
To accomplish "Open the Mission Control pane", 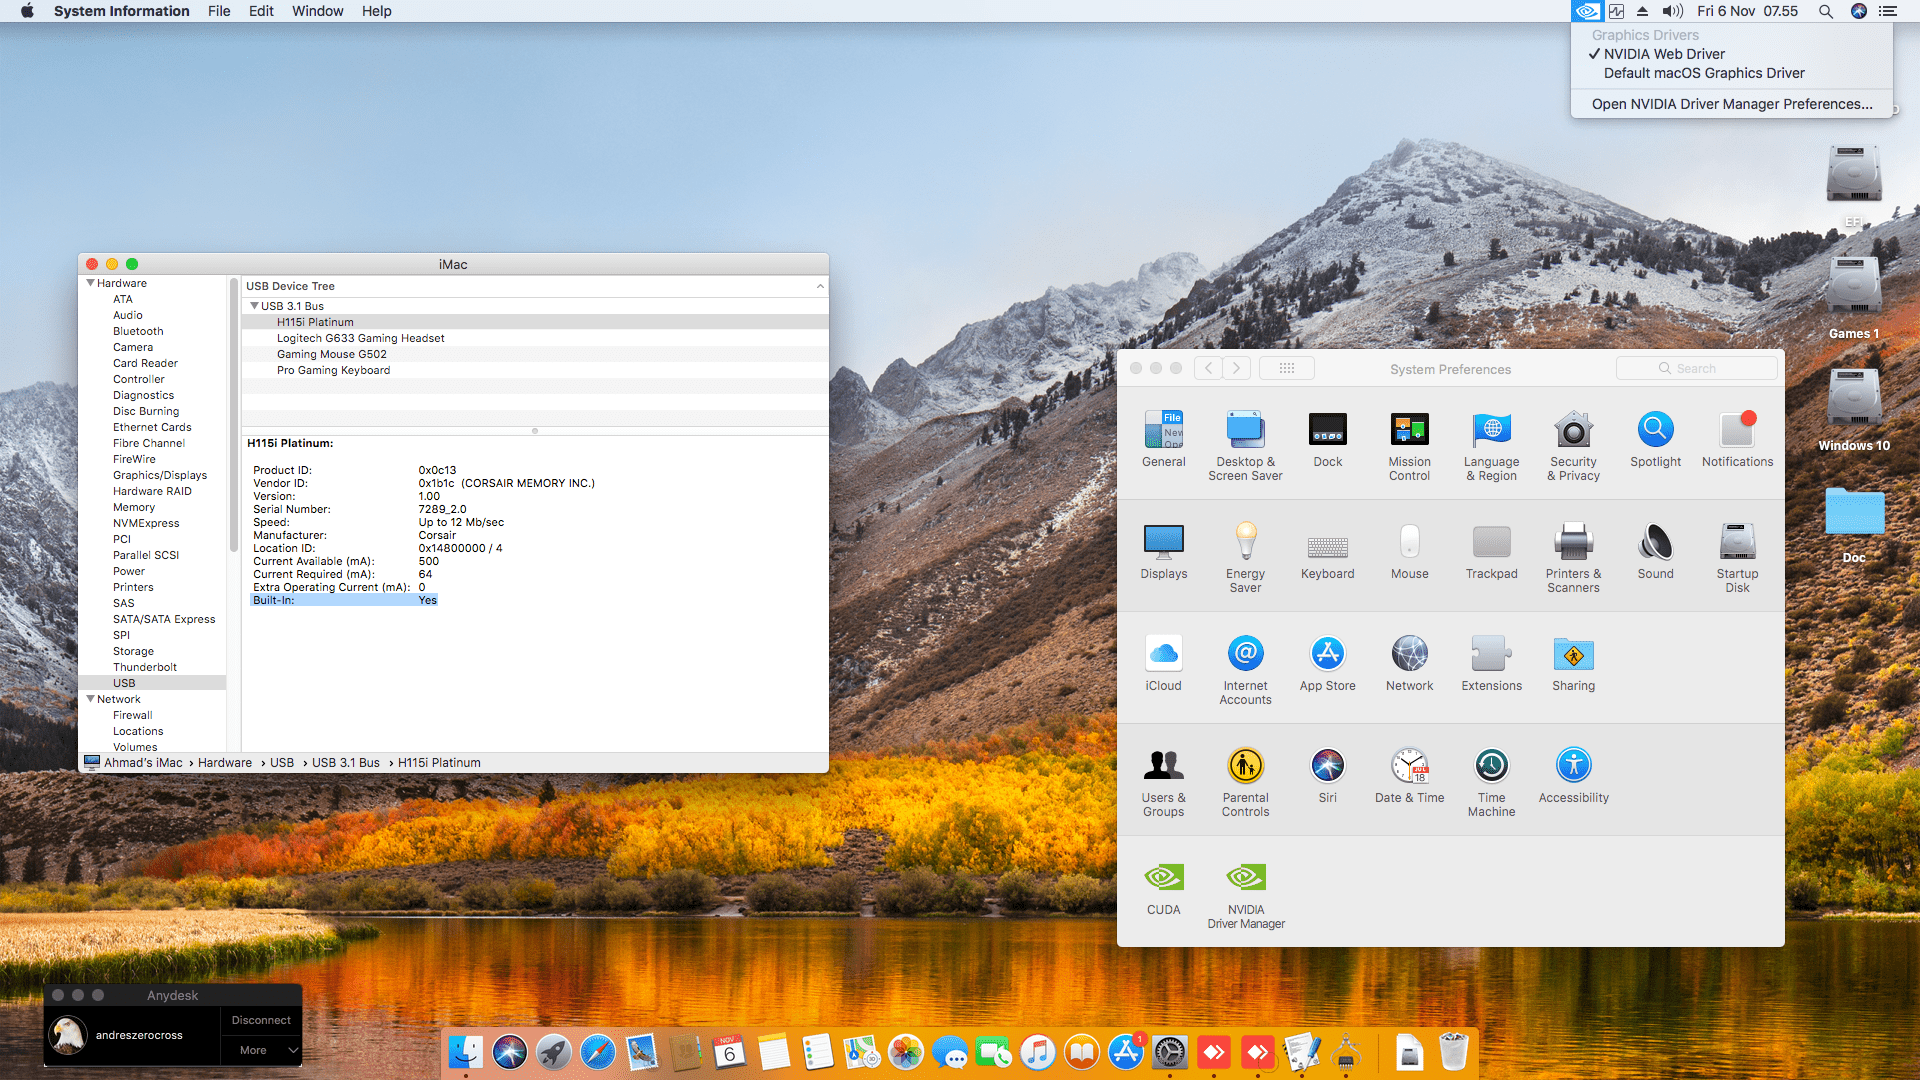I will click(1409, 432).
